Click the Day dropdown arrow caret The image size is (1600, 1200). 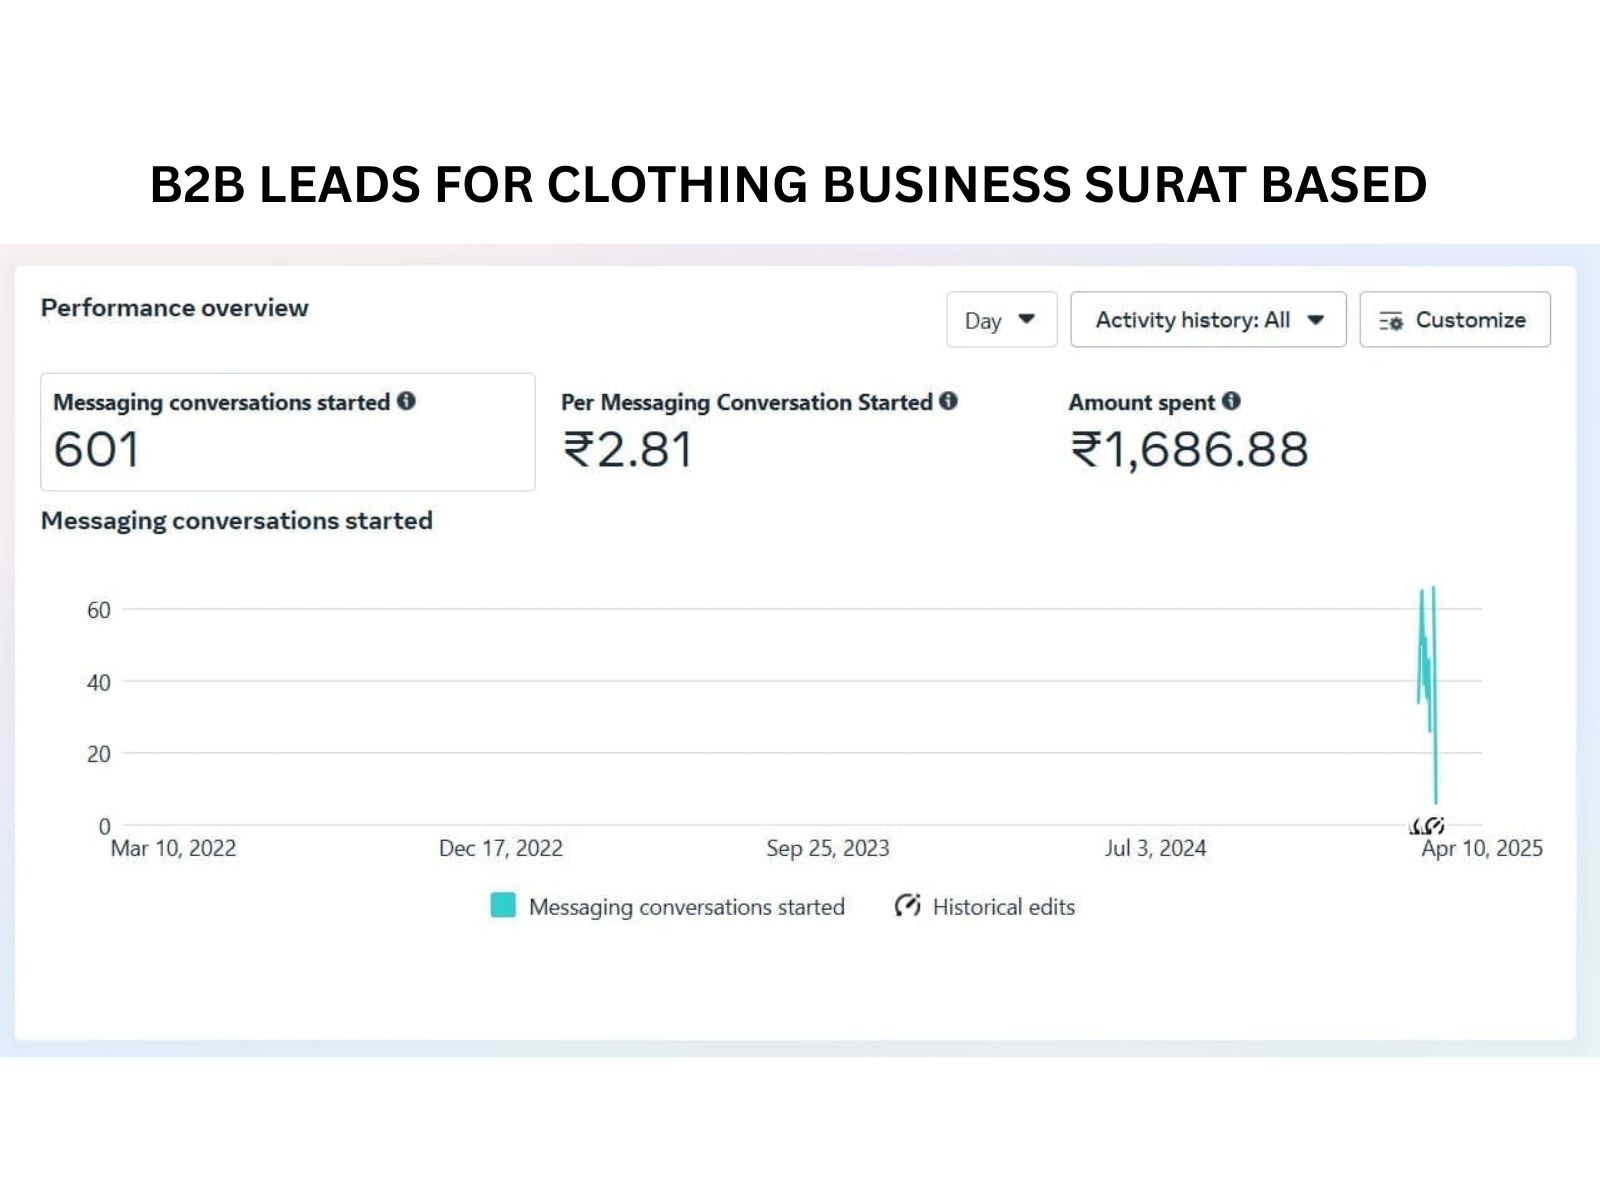point(1026,320)
